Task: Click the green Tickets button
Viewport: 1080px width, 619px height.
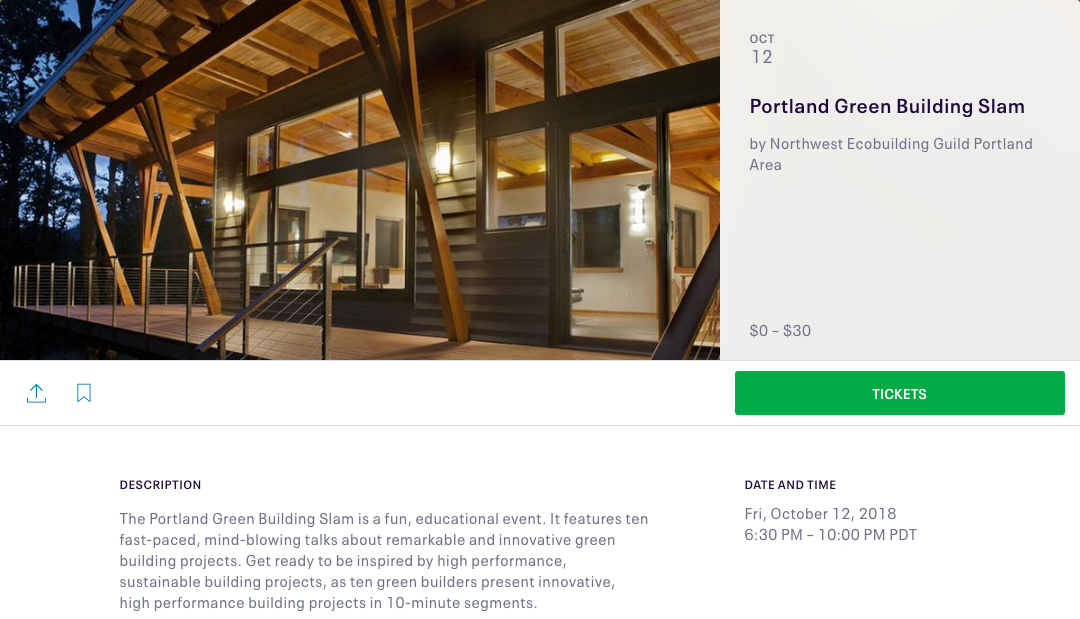Action: coord(899,393)
